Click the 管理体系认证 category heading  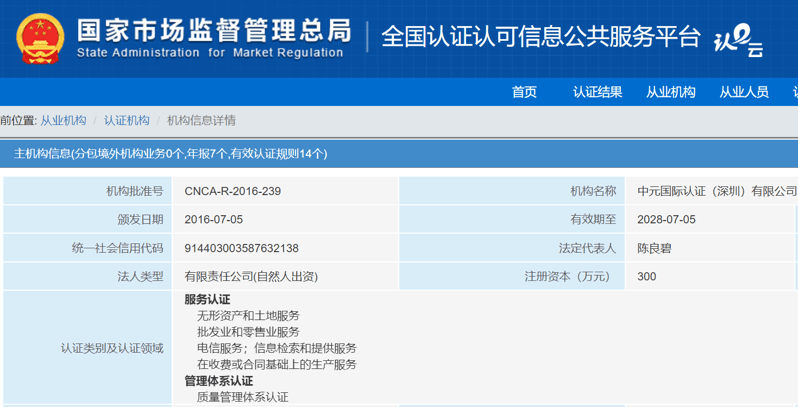tap(218, 381)
